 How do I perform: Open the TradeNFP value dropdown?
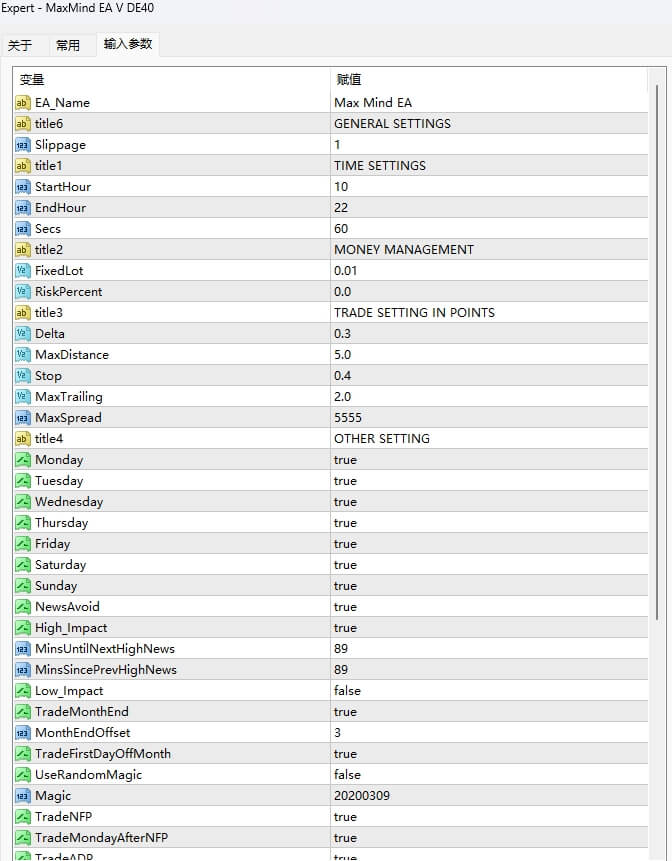345,816
